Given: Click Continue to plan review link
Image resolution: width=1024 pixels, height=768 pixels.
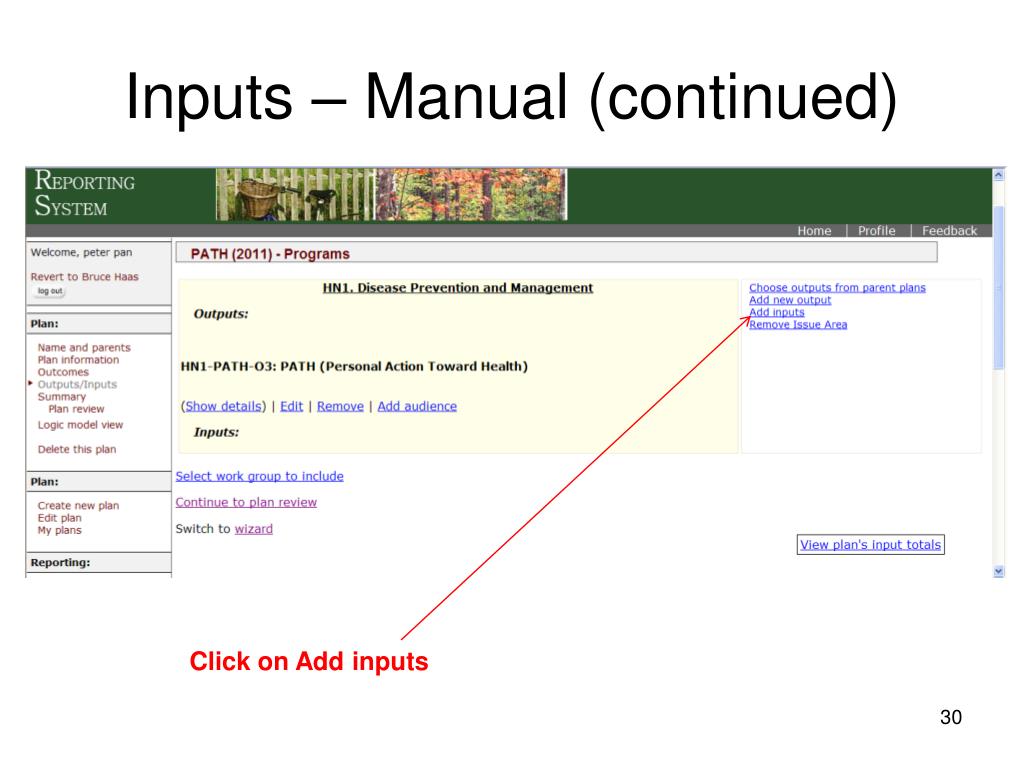Looking at the screenshot, I should click(x=246, y=503).
